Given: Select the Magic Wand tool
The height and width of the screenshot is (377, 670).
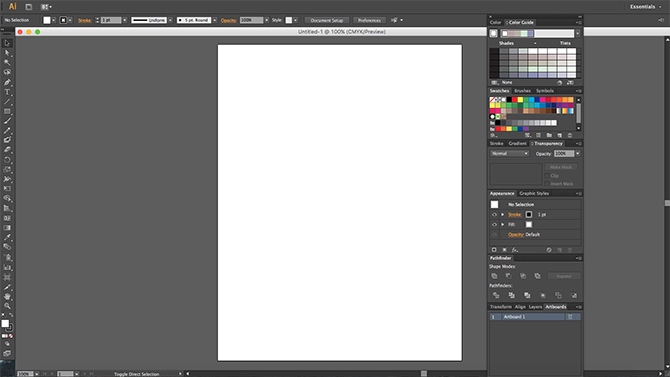Looking at the screenshot, I should (7, 62).
